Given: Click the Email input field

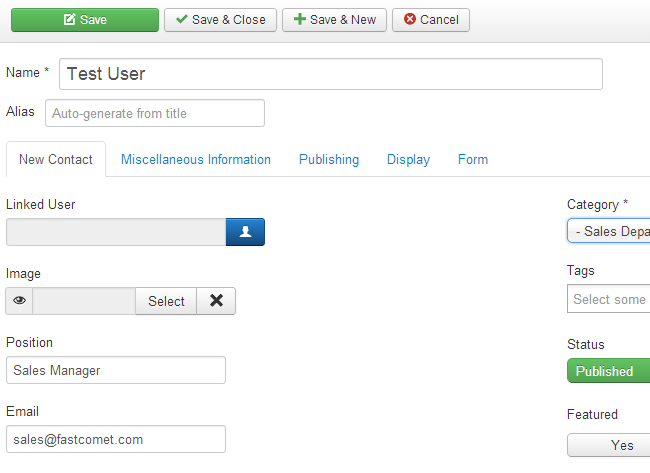Looking at the screenshot, I should [116, 439].
